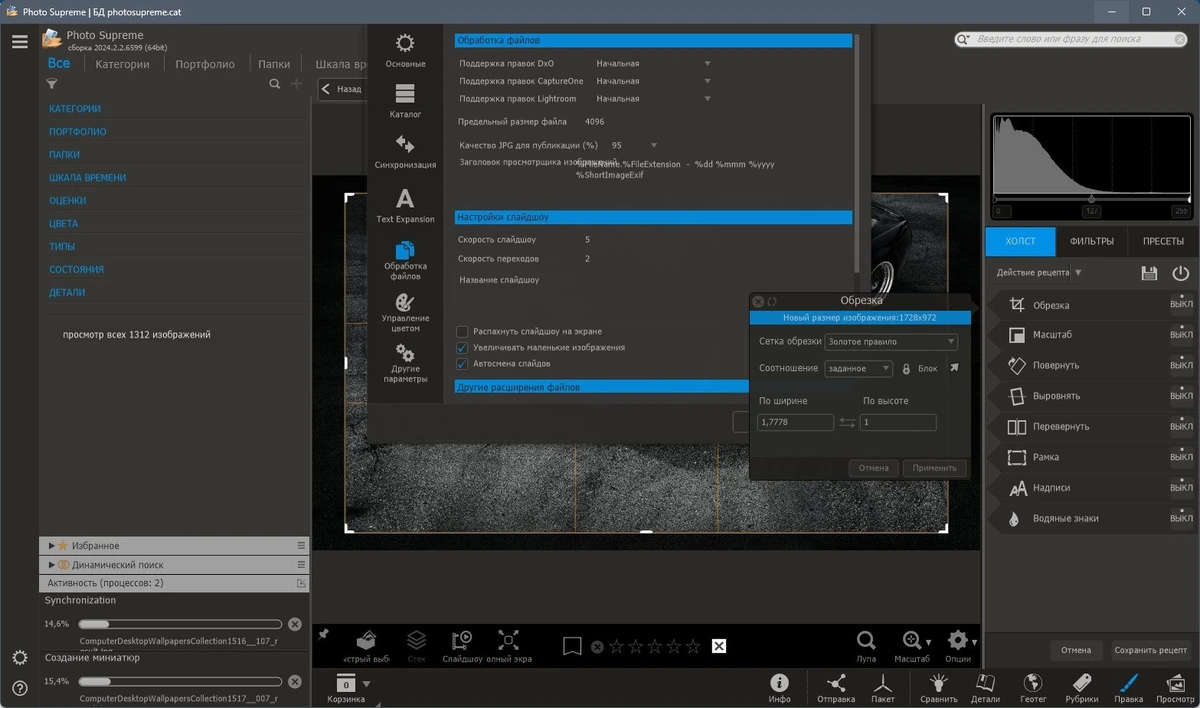This screenshot has height=708, width=1200.
Task: Enable Распахнуть слайдшоу на экране checkbox
Action: [462, 331]
